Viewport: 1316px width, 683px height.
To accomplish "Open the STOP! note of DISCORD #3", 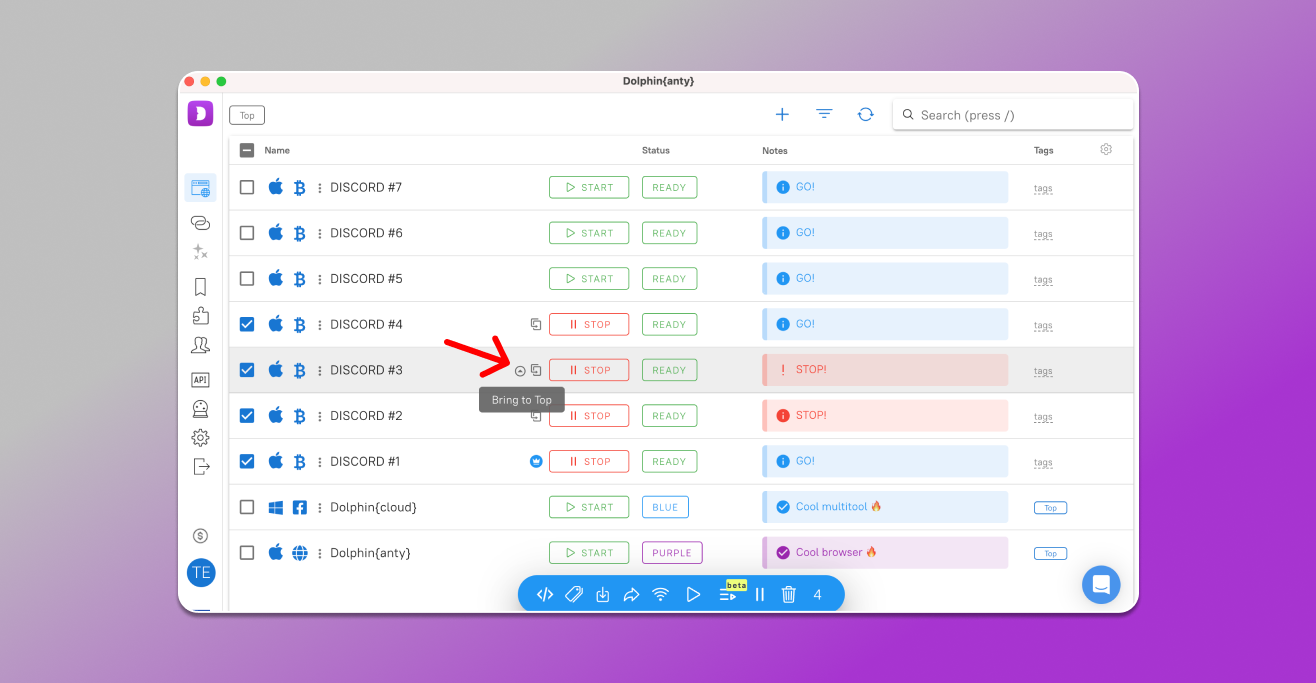I will [x=885, y=370].
